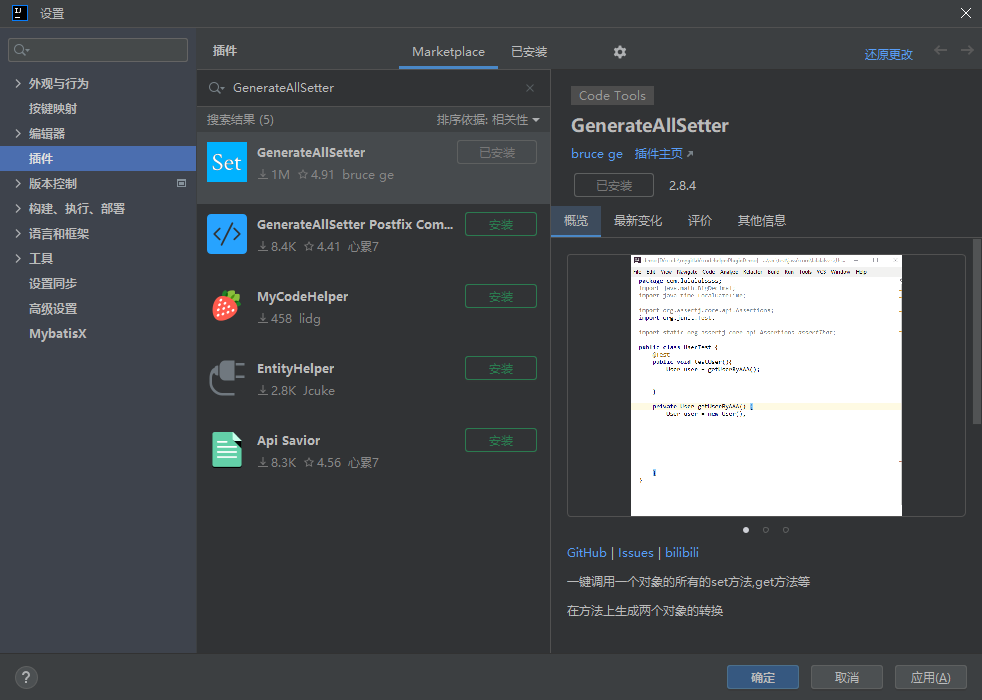Install GenerateAllSetter Postfix Completion plugin
Viewport: 982px width, 700px height.
pyautogui.click(x=500, y=224)
